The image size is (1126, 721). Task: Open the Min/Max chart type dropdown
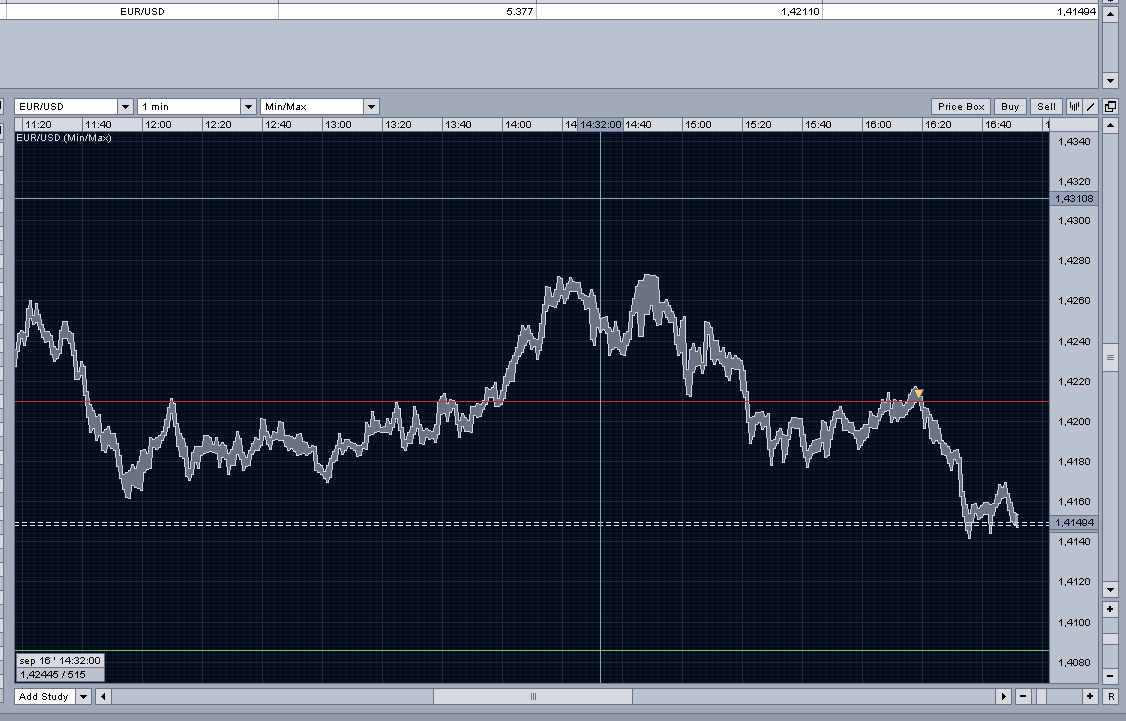click(x=371, y=106)
